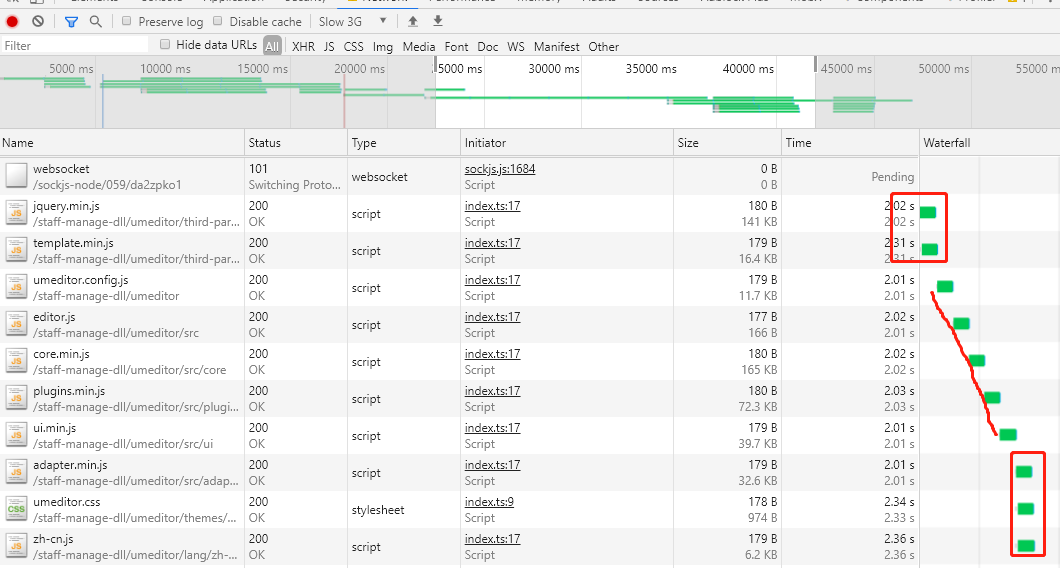Focus the Filter text field
The image size is (1060, 568).
click(74, 45)
